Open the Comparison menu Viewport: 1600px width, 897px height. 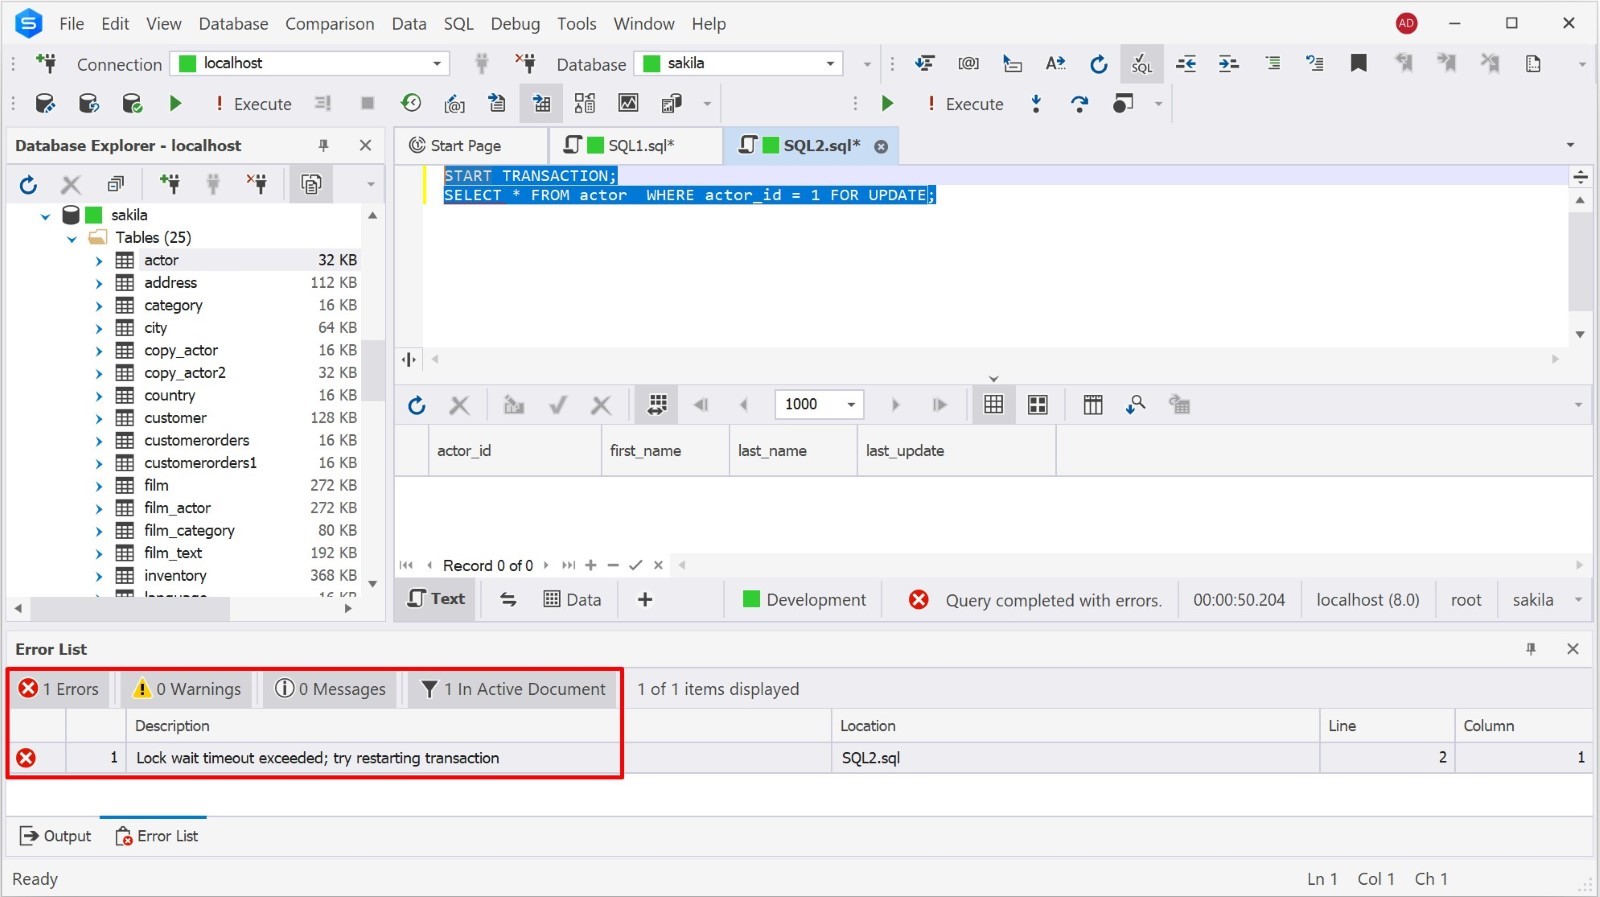point(330,24)
